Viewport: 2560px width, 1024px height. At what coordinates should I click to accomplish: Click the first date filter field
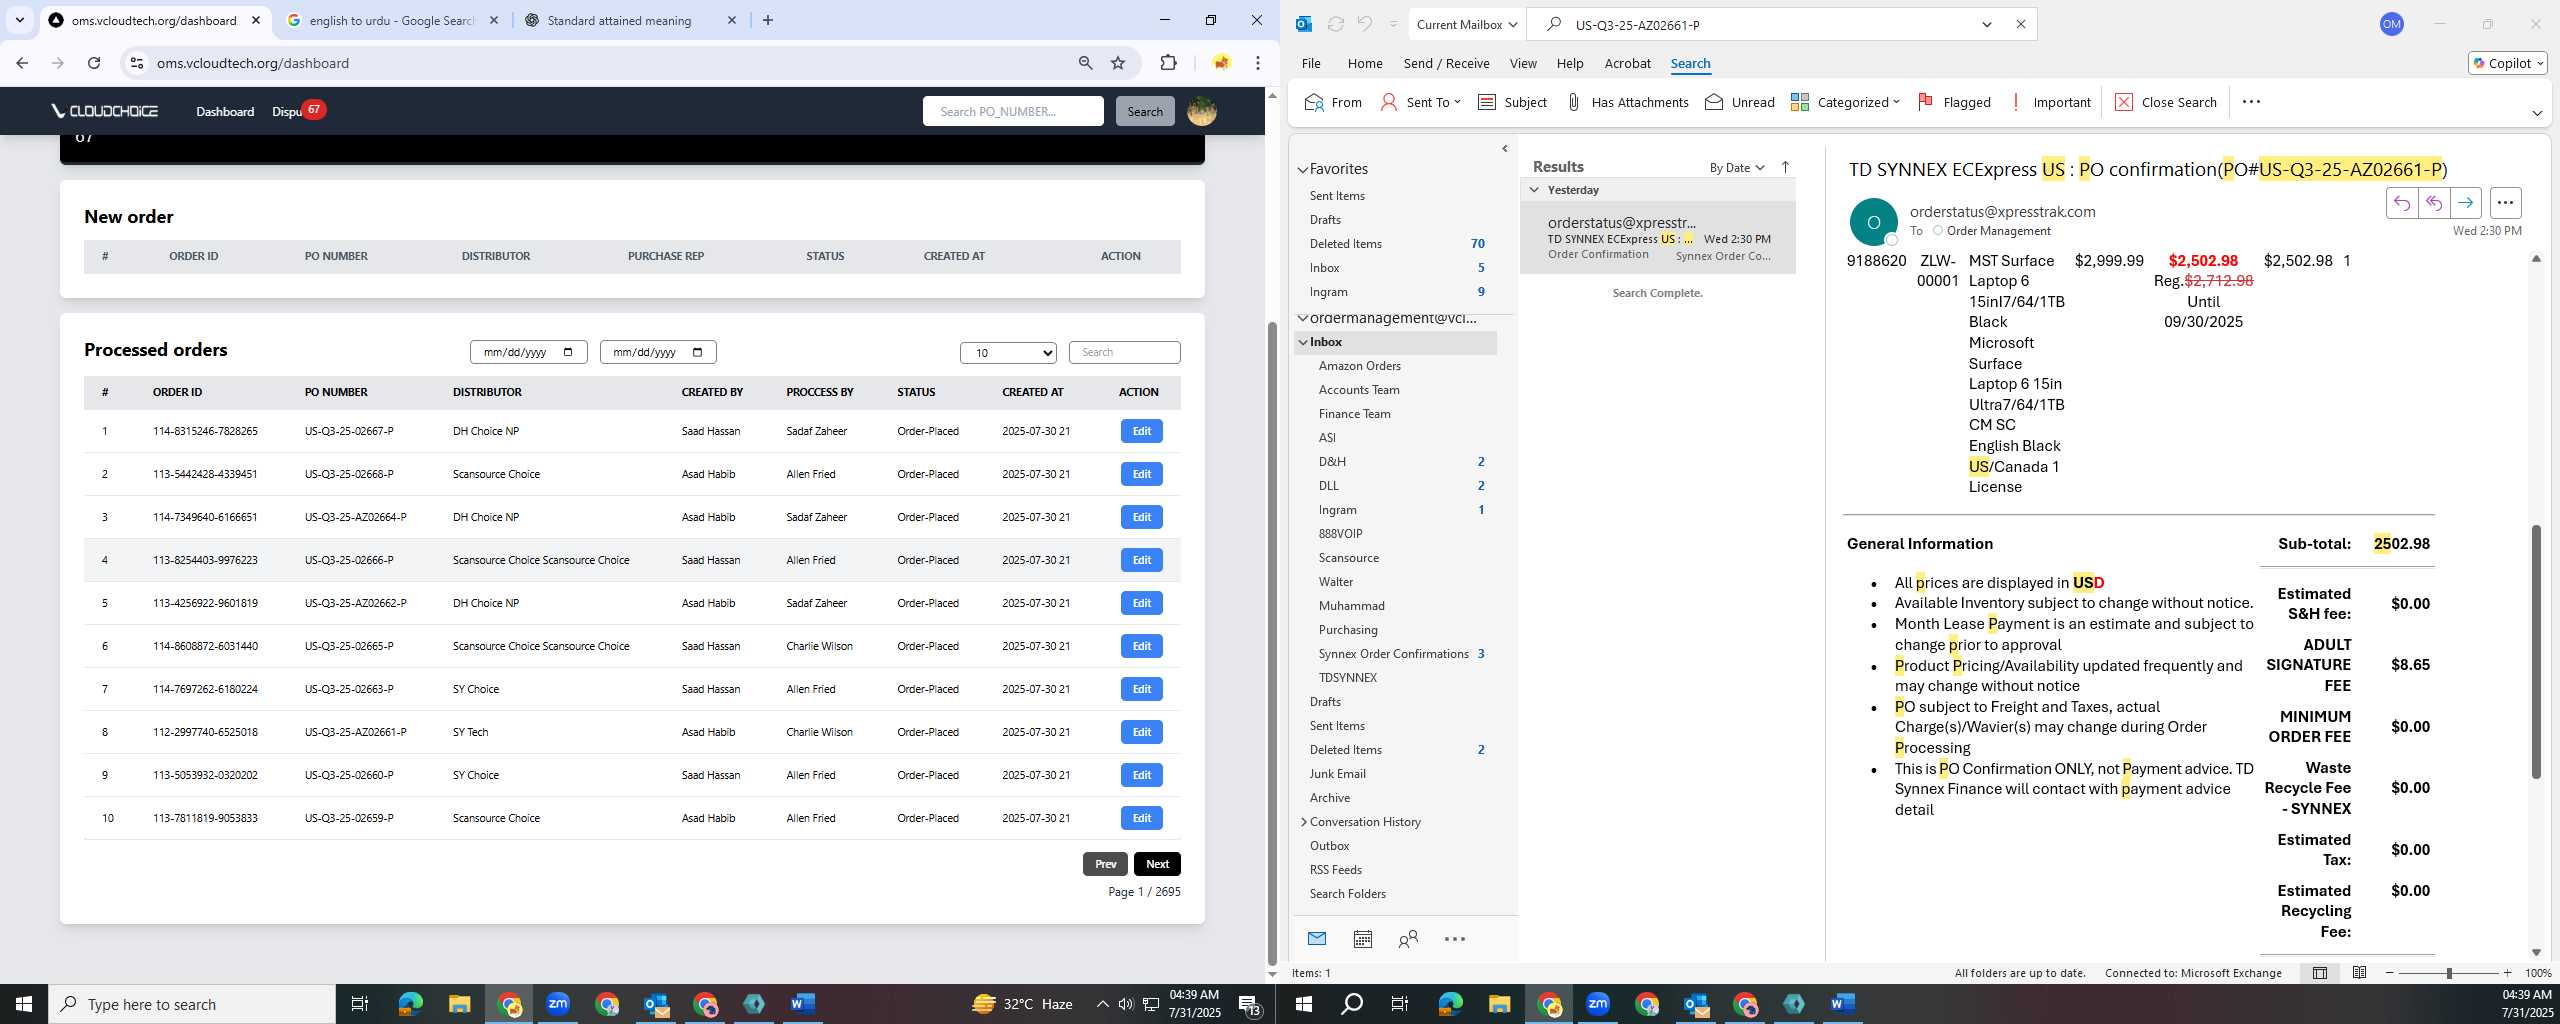528,352
